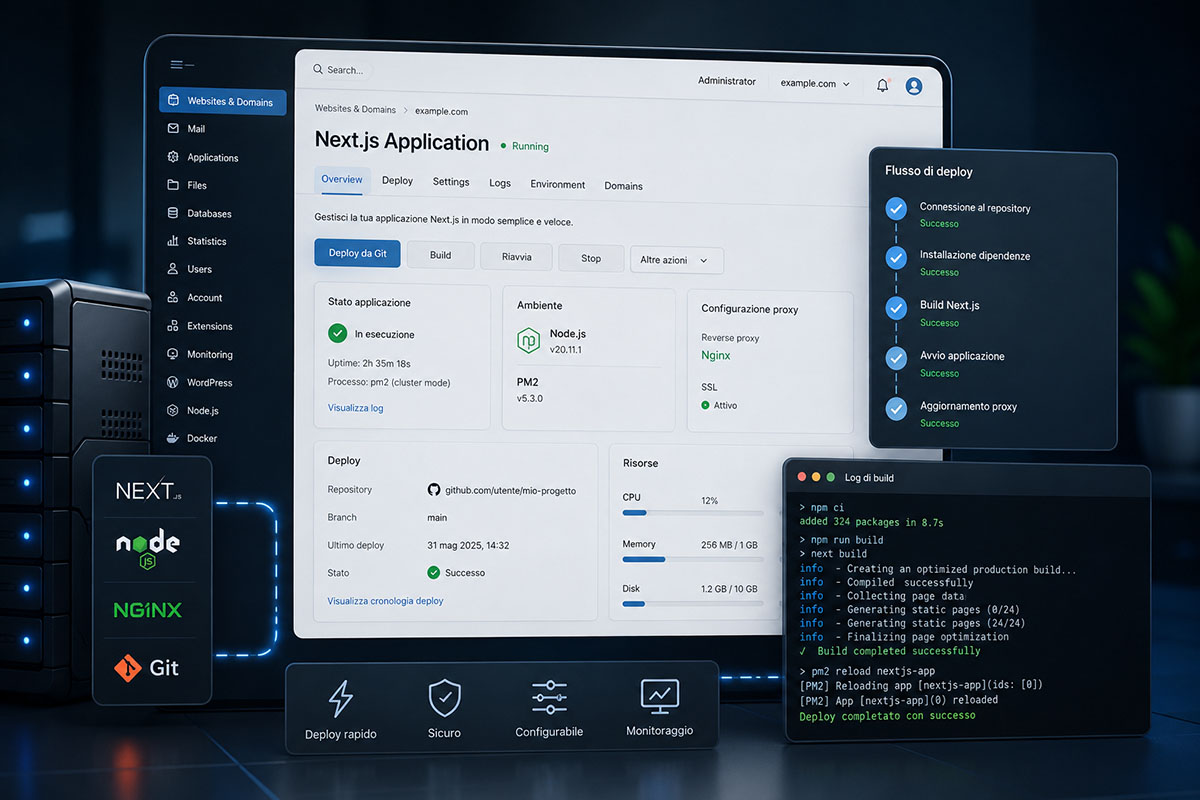Click the Build Next.js step checkmark
The image size is (1200, 800).
(896, 307)
